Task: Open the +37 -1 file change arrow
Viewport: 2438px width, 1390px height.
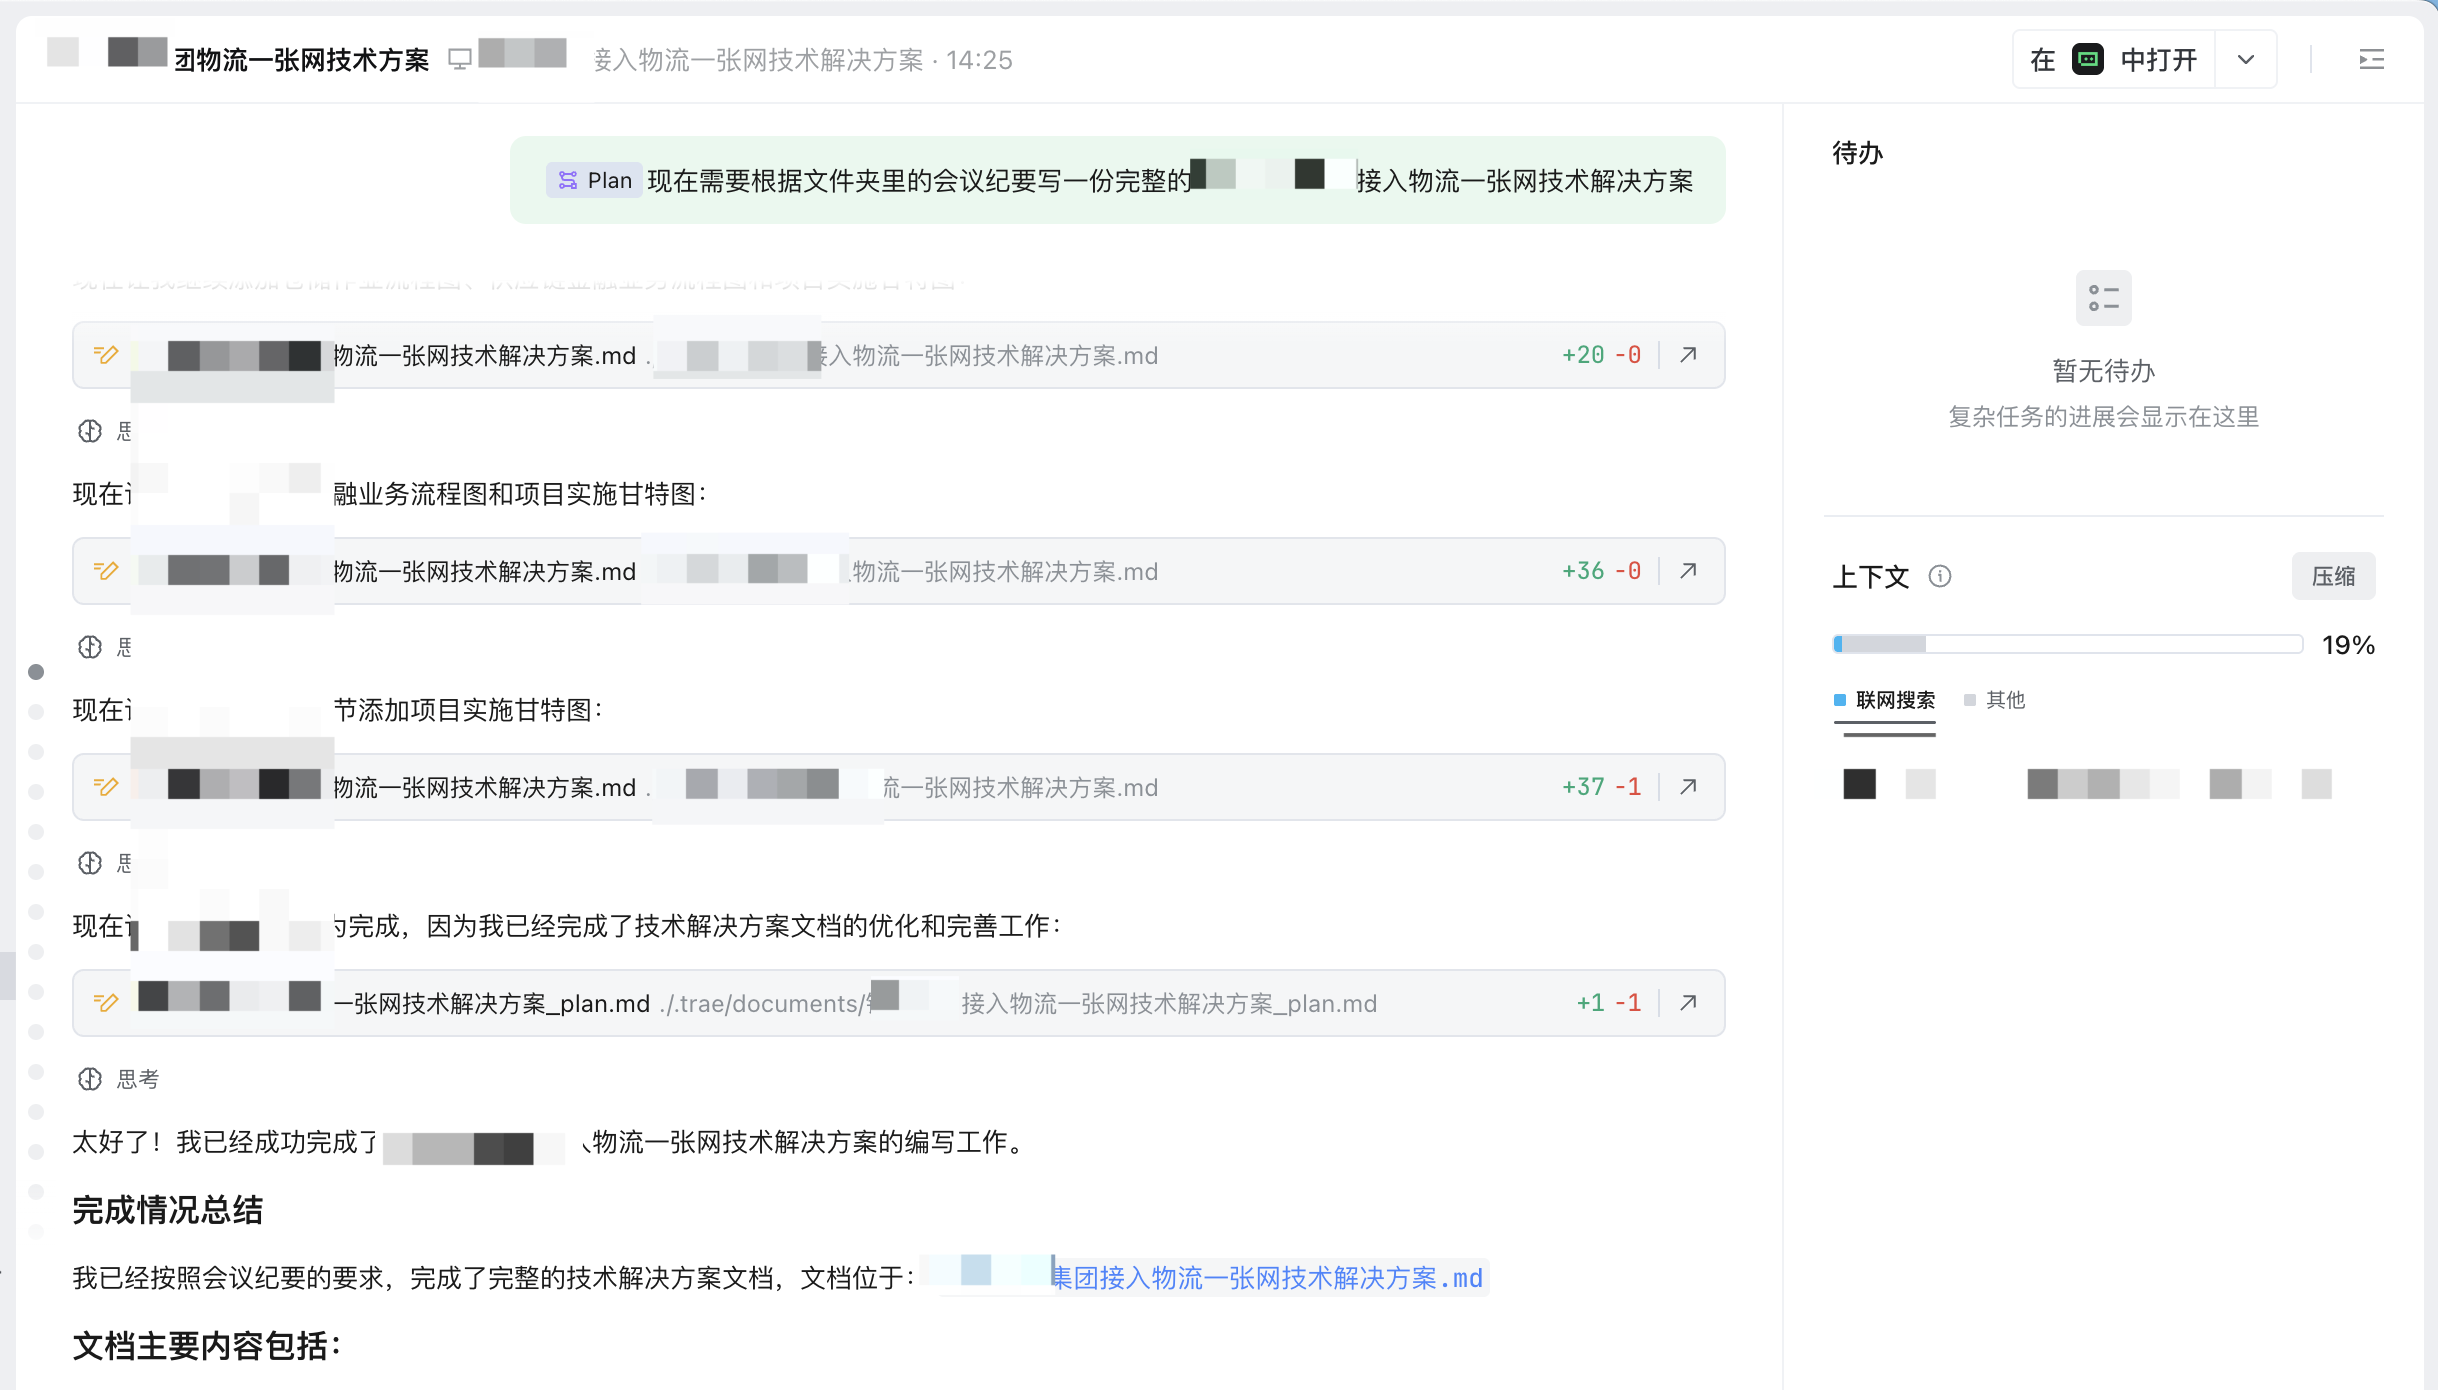Action: (x=1688, y=787)
